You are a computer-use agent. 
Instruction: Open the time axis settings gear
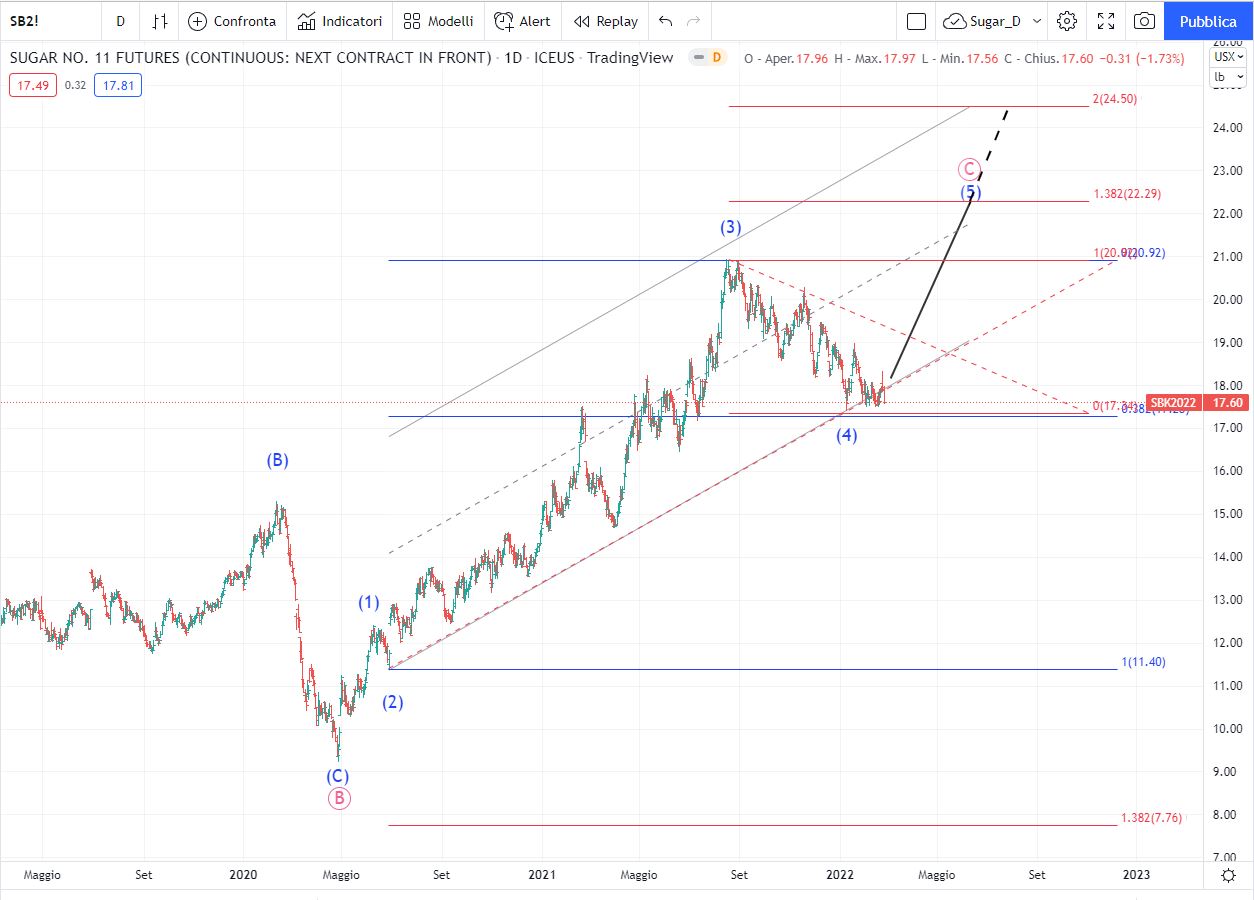coord(1228,875)
